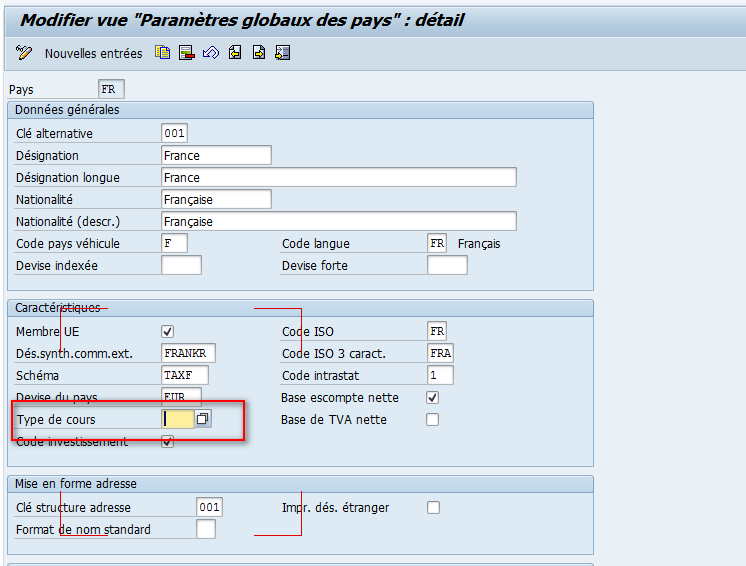
Task: Focus the Format de nom standard field
Action: (x=205, y=529)
